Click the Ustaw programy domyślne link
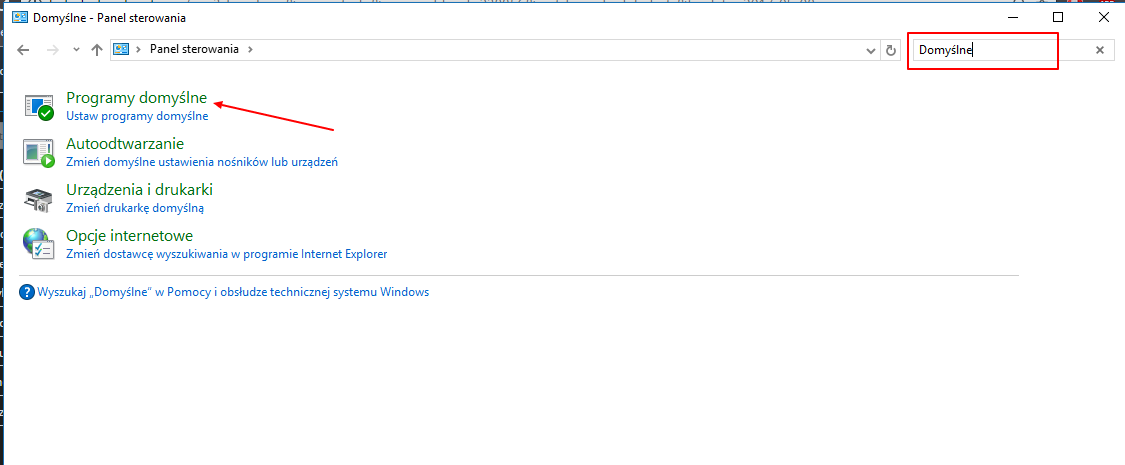The height and width of the screenshot is (465, 1125). (137, 116)
